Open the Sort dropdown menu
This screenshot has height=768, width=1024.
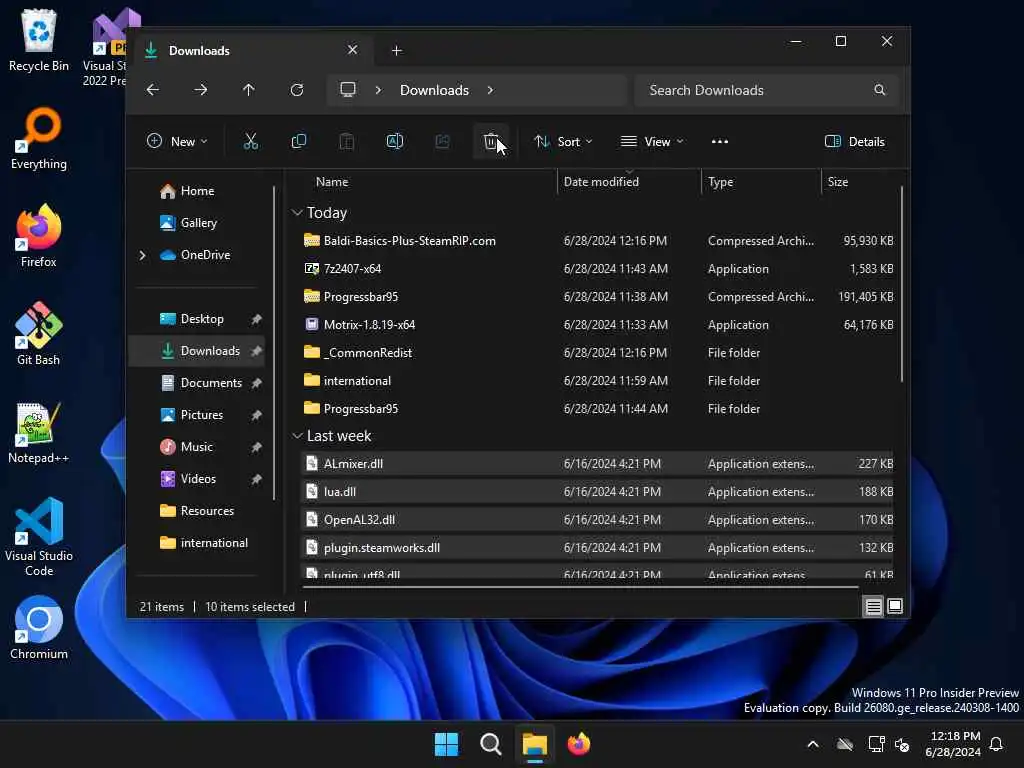[563, 141]
